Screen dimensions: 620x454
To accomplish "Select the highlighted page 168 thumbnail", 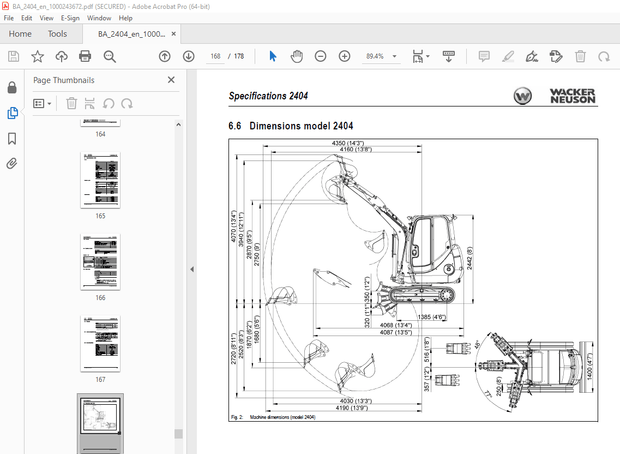I will coord(100,423).
